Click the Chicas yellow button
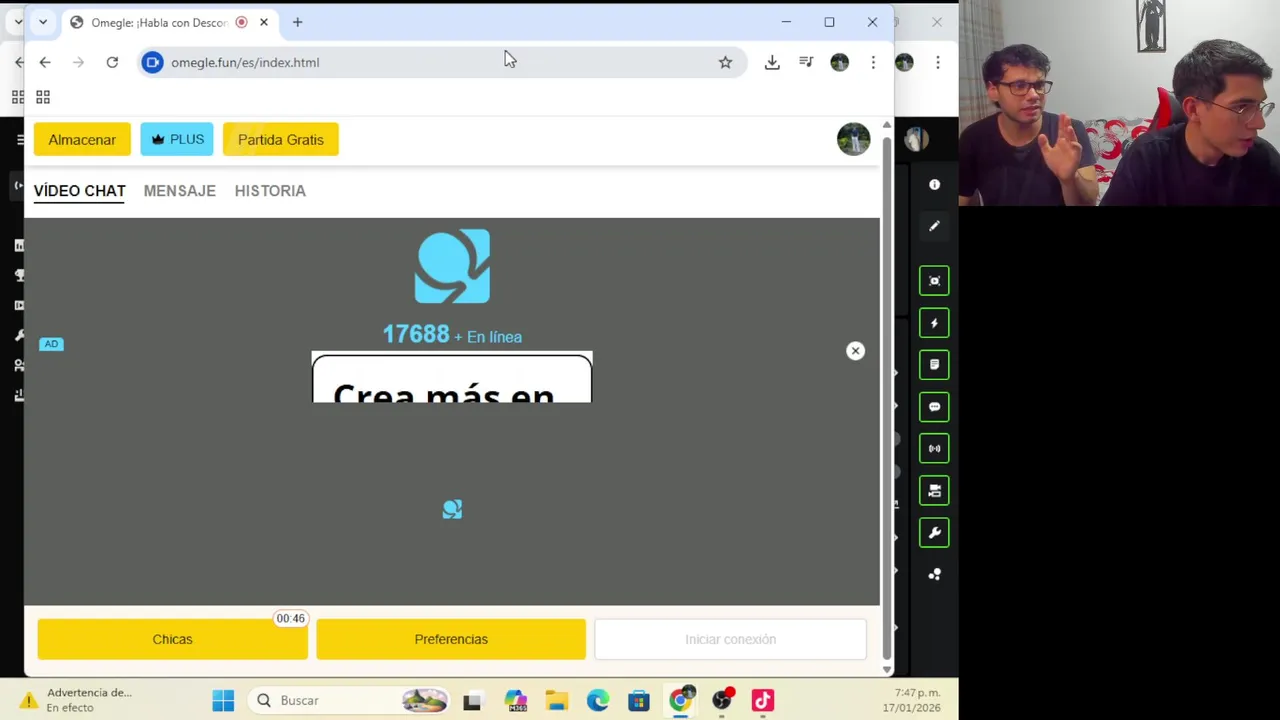This screenshot has width=1280, height=720. 172,639
